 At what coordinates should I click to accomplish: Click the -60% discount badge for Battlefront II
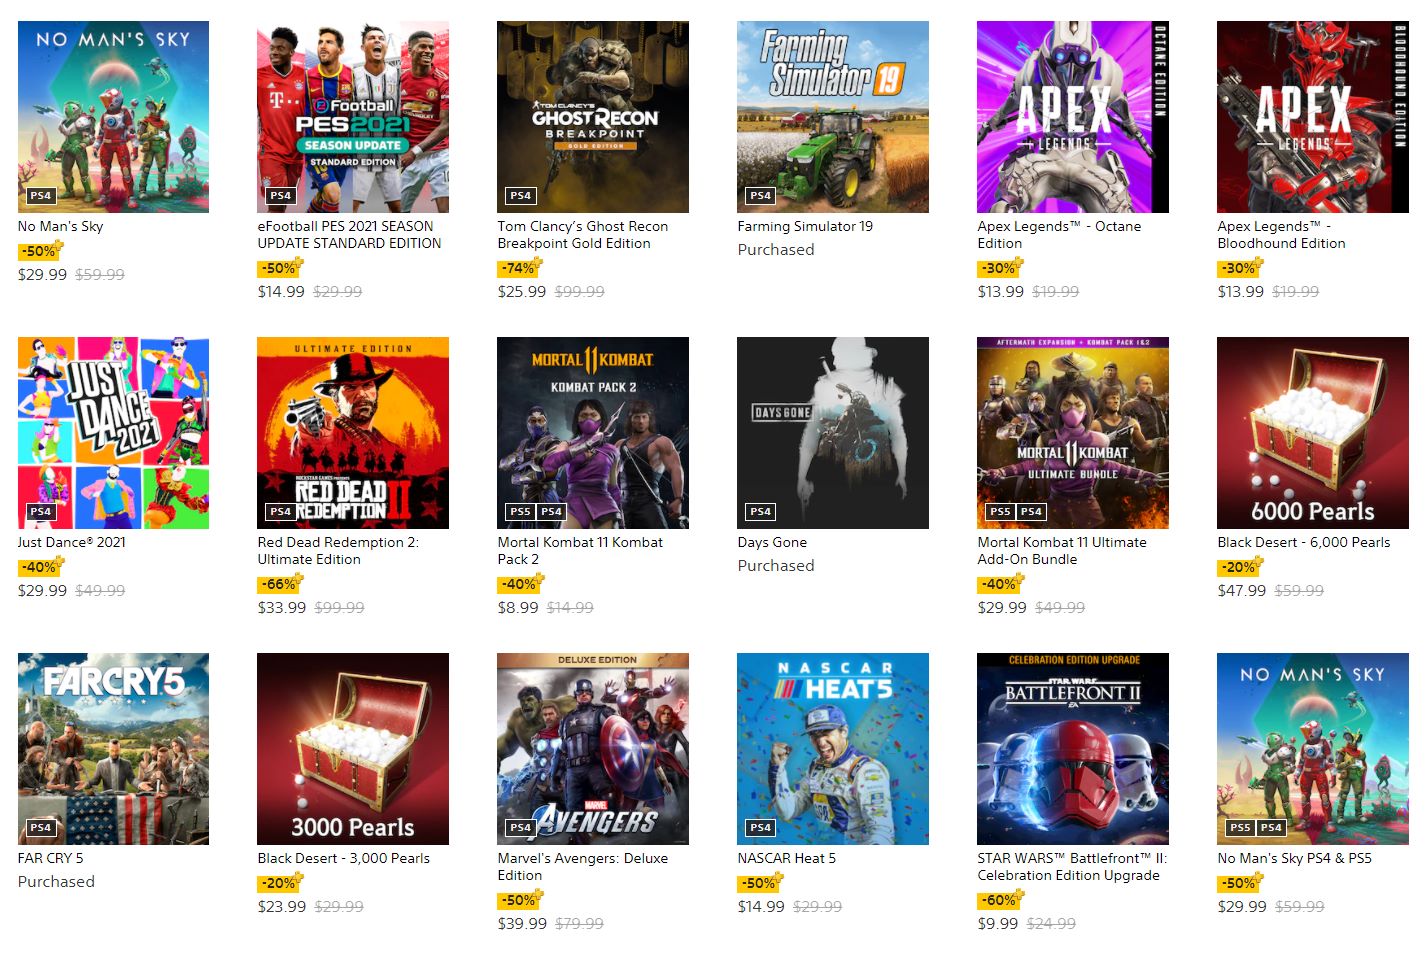tap(999, 900)
